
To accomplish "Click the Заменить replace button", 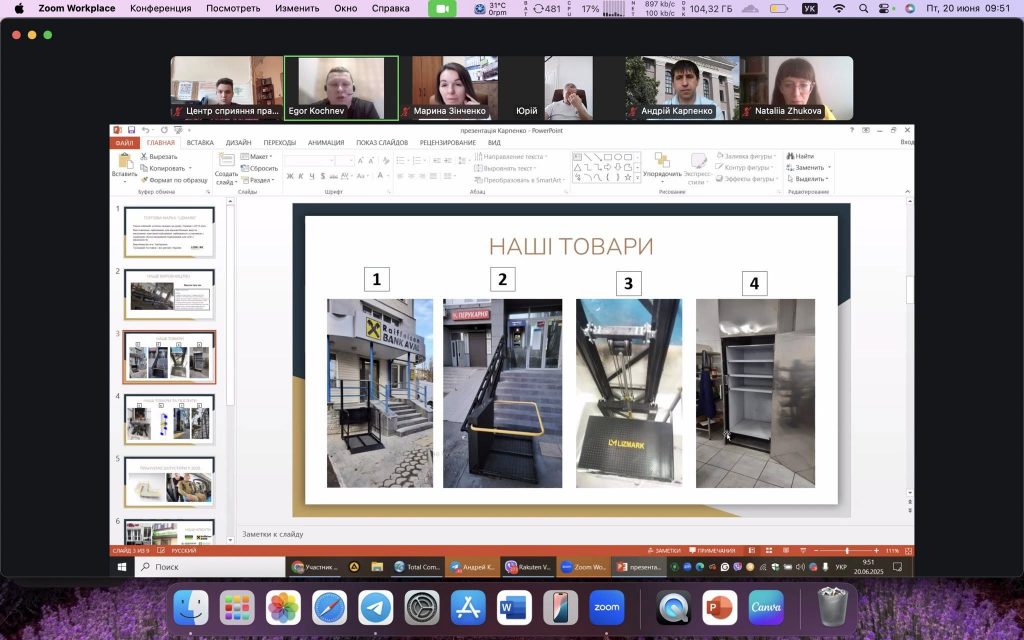I will [808, 168].
